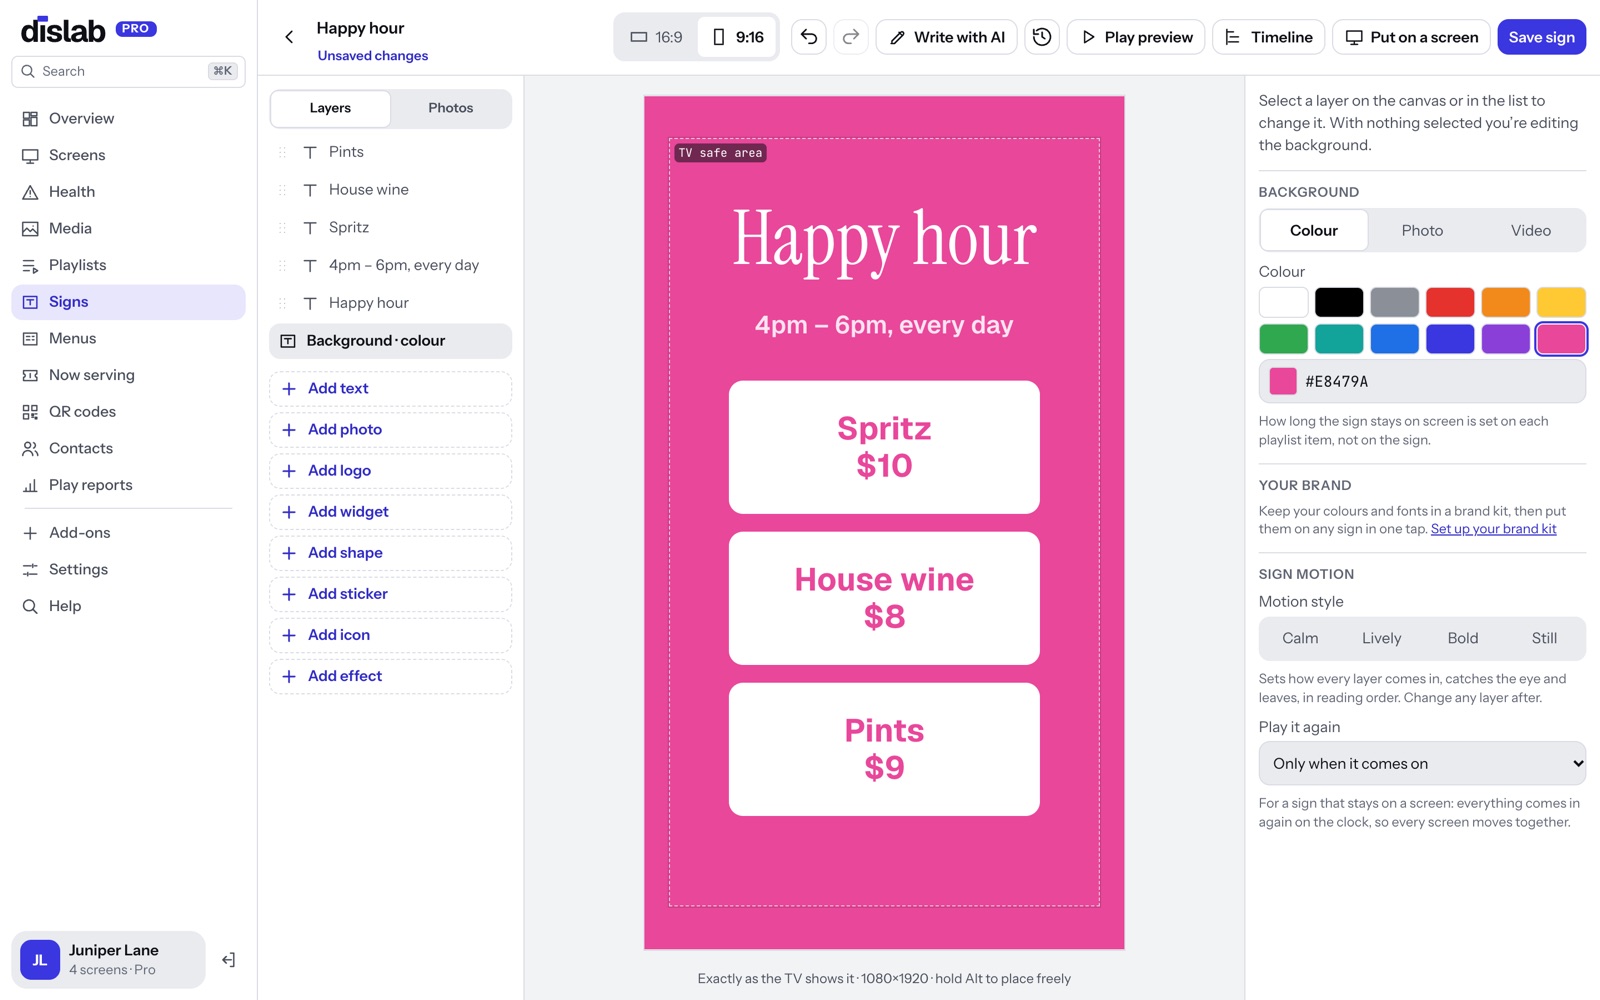The height and width of the screenshot is (1000, 1600).
Task: Switch to the Layers tab
Action: (x=330, y=108)
